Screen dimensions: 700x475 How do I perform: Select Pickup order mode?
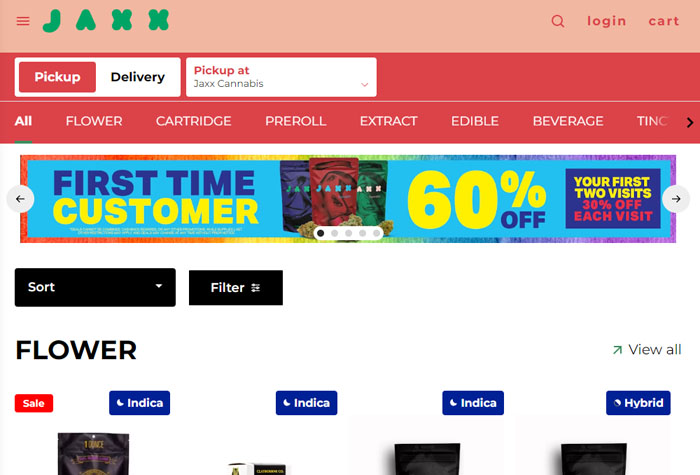(57, 77)
